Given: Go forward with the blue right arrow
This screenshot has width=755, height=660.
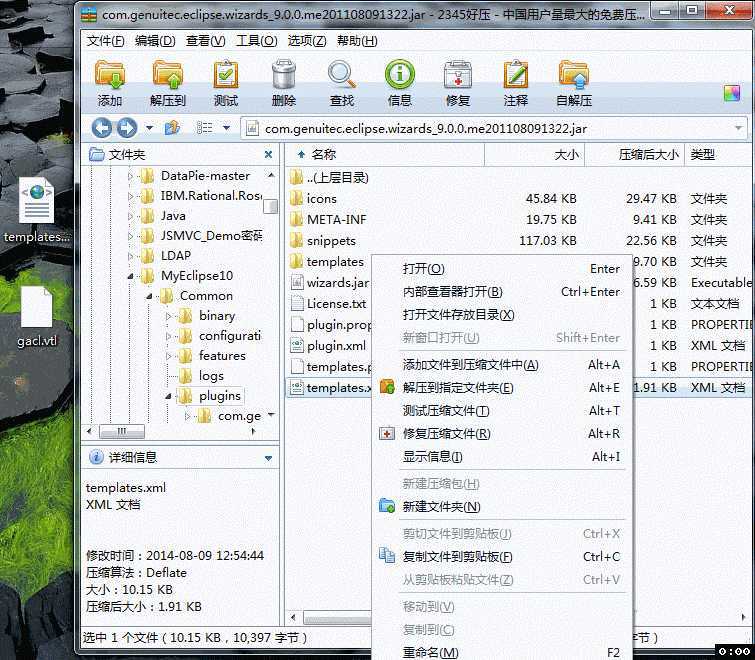Looking at the screenshot, I should click(x=127, y=128).
